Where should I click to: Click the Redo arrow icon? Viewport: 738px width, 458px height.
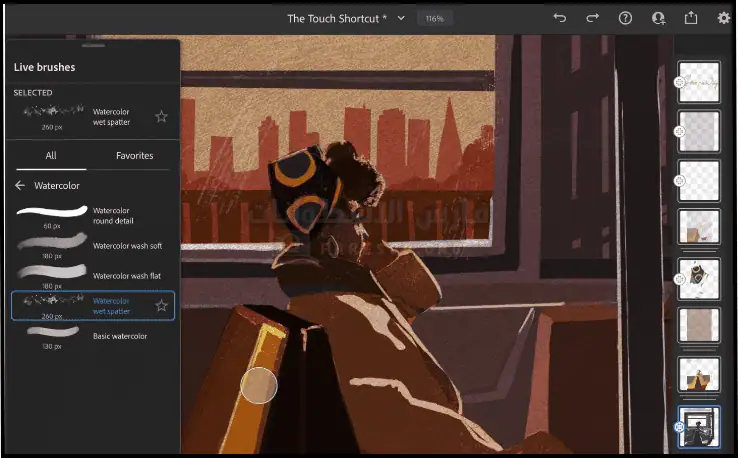pos(593,18)
